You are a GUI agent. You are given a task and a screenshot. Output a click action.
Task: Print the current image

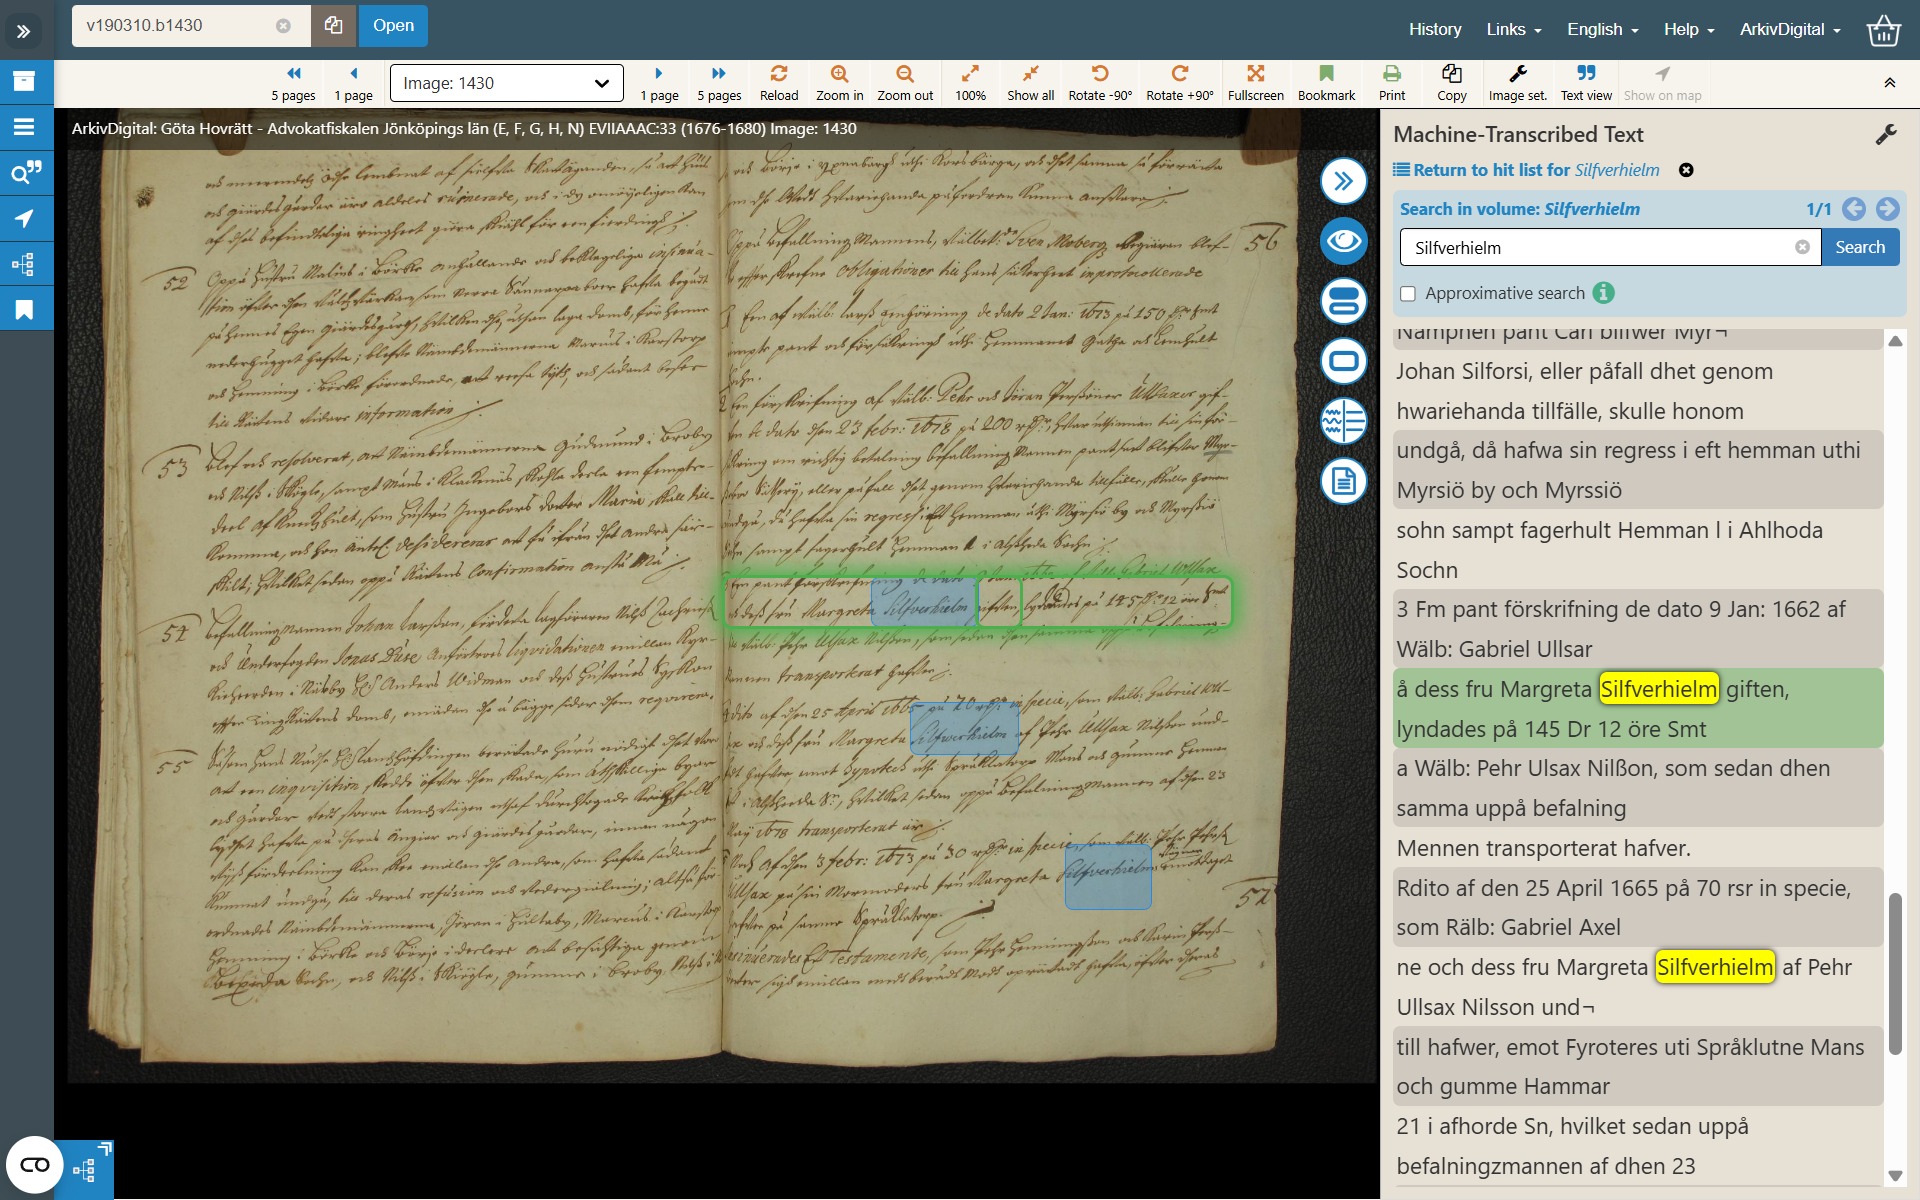tap(1392, 83)
